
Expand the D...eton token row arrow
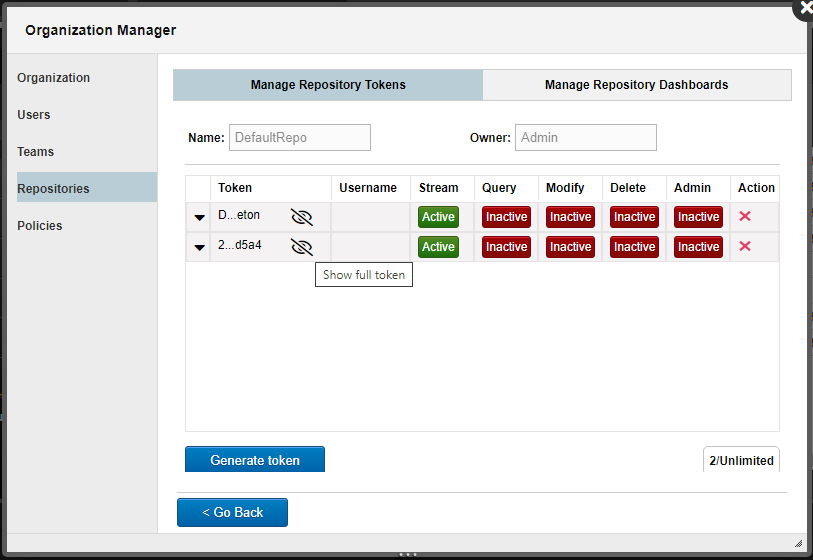click(199, 218)
